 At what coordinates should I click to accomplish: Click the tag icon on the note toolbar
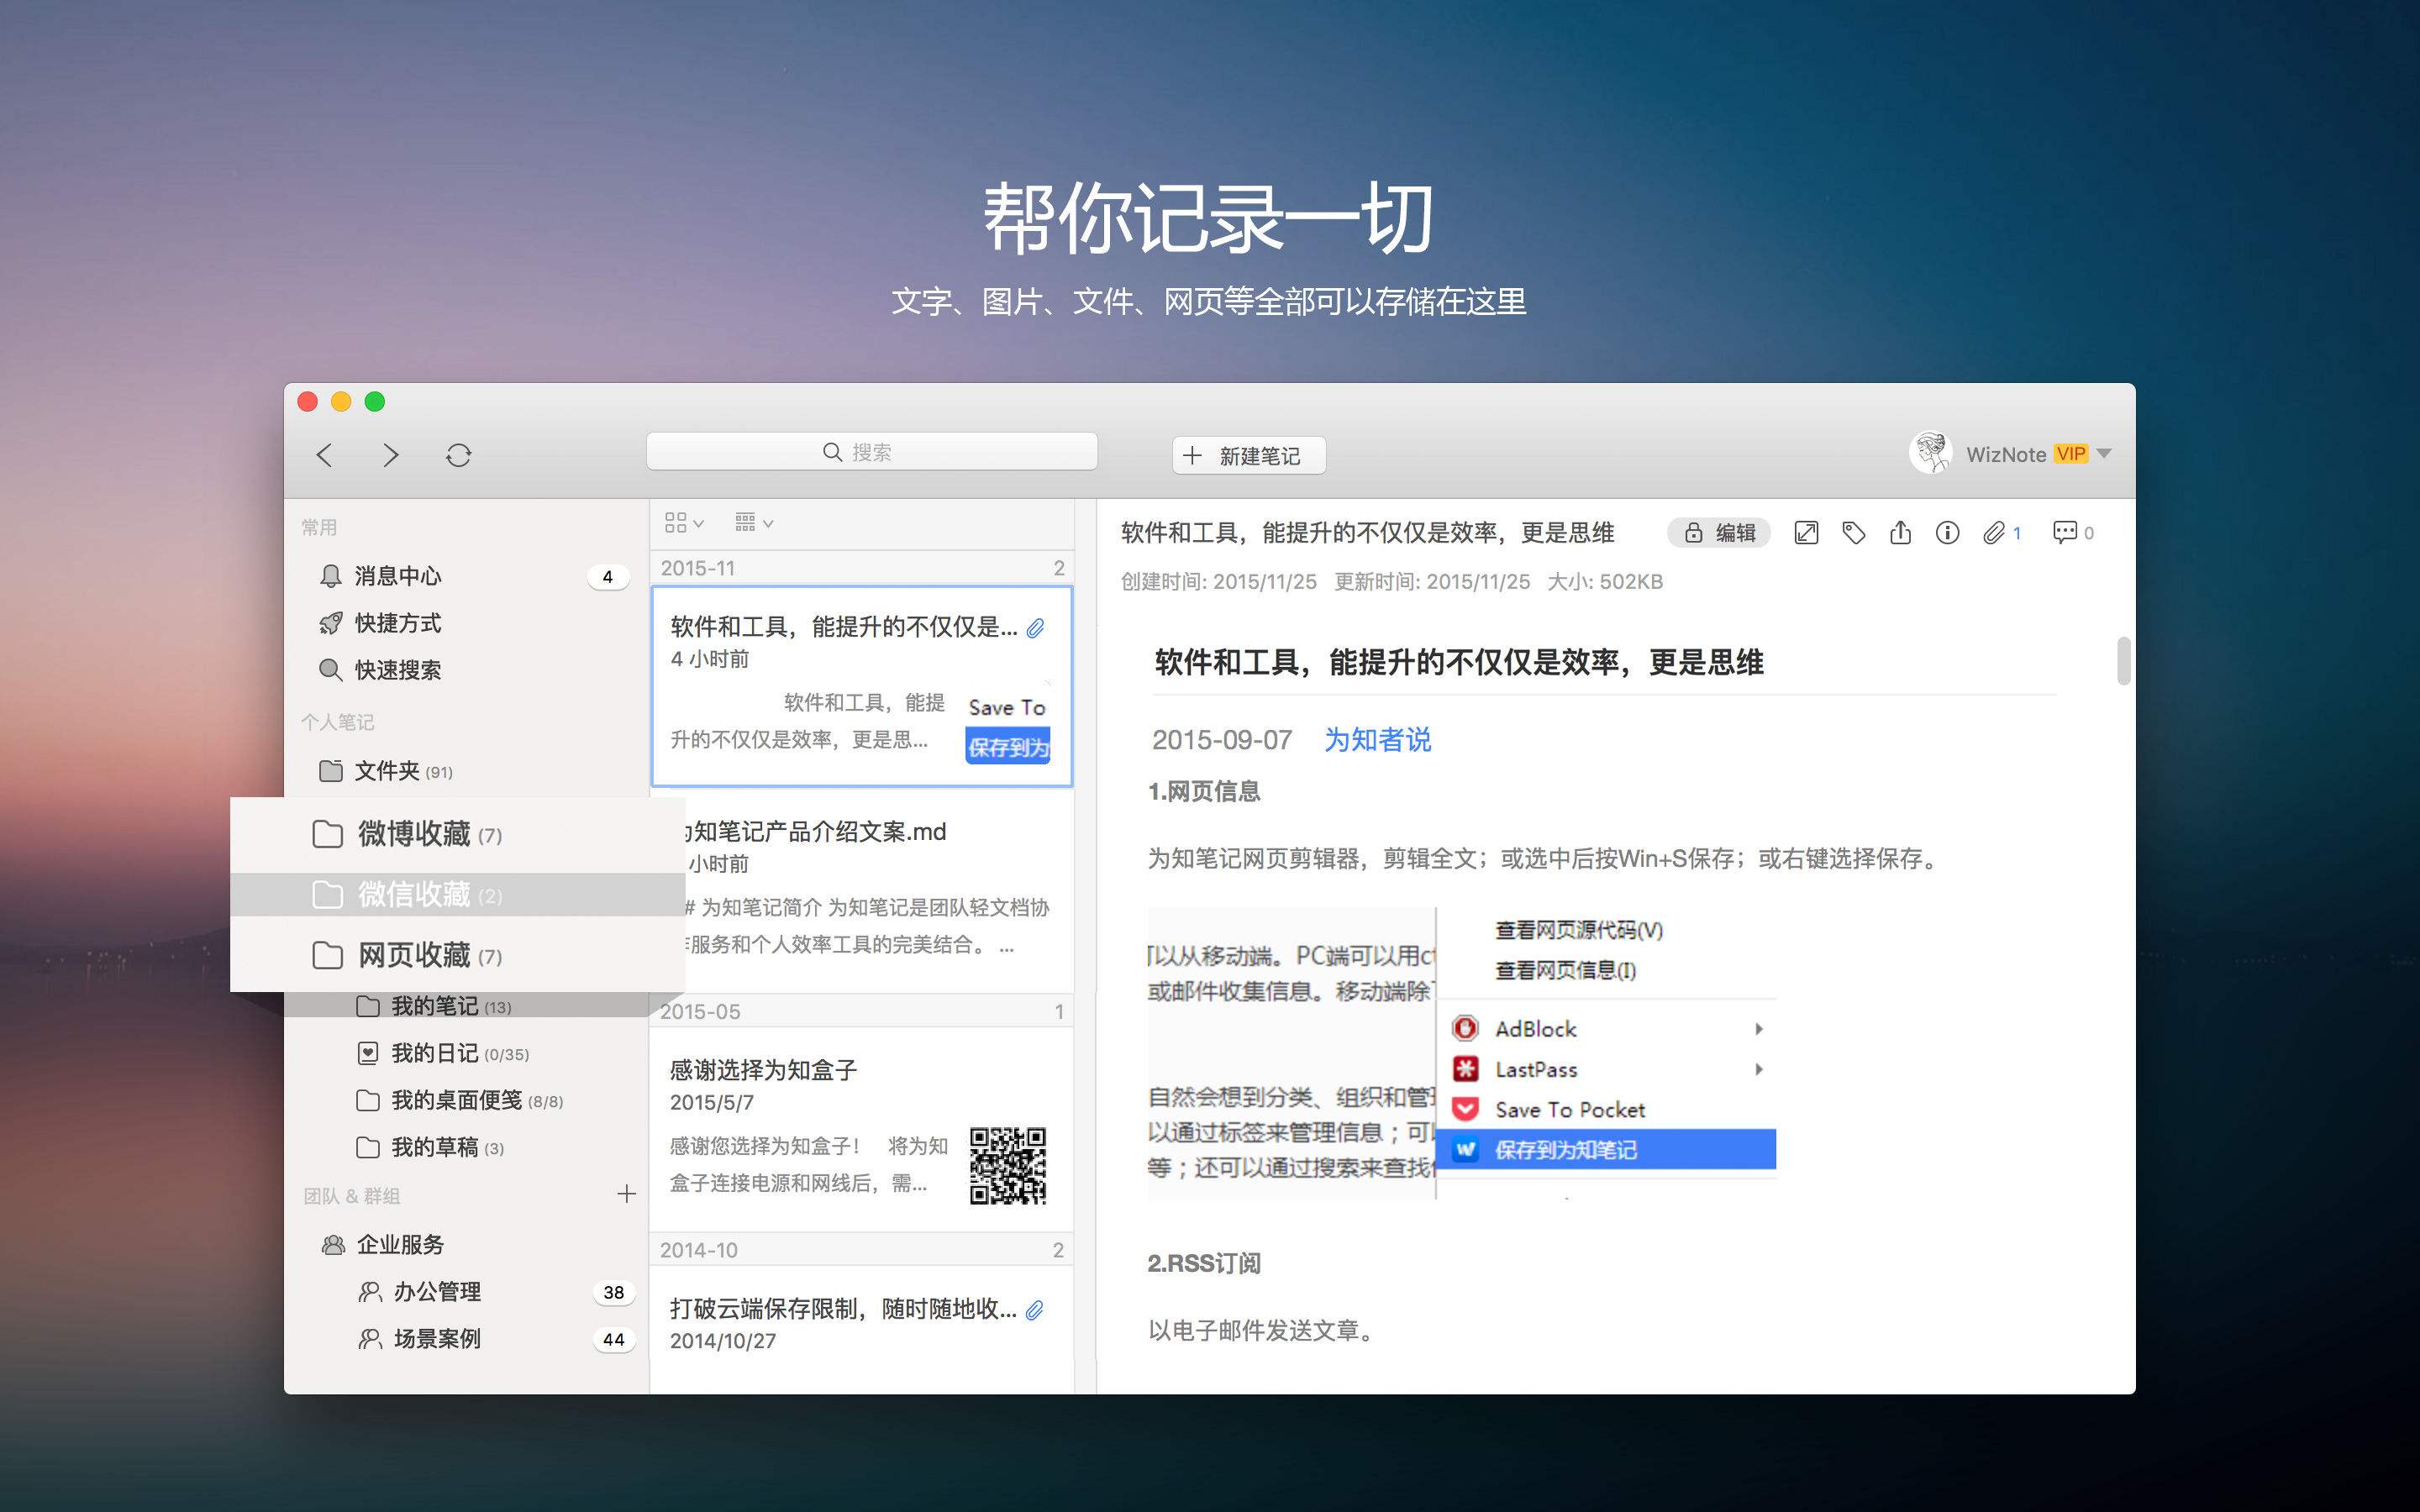click(x=1854, y=532)
